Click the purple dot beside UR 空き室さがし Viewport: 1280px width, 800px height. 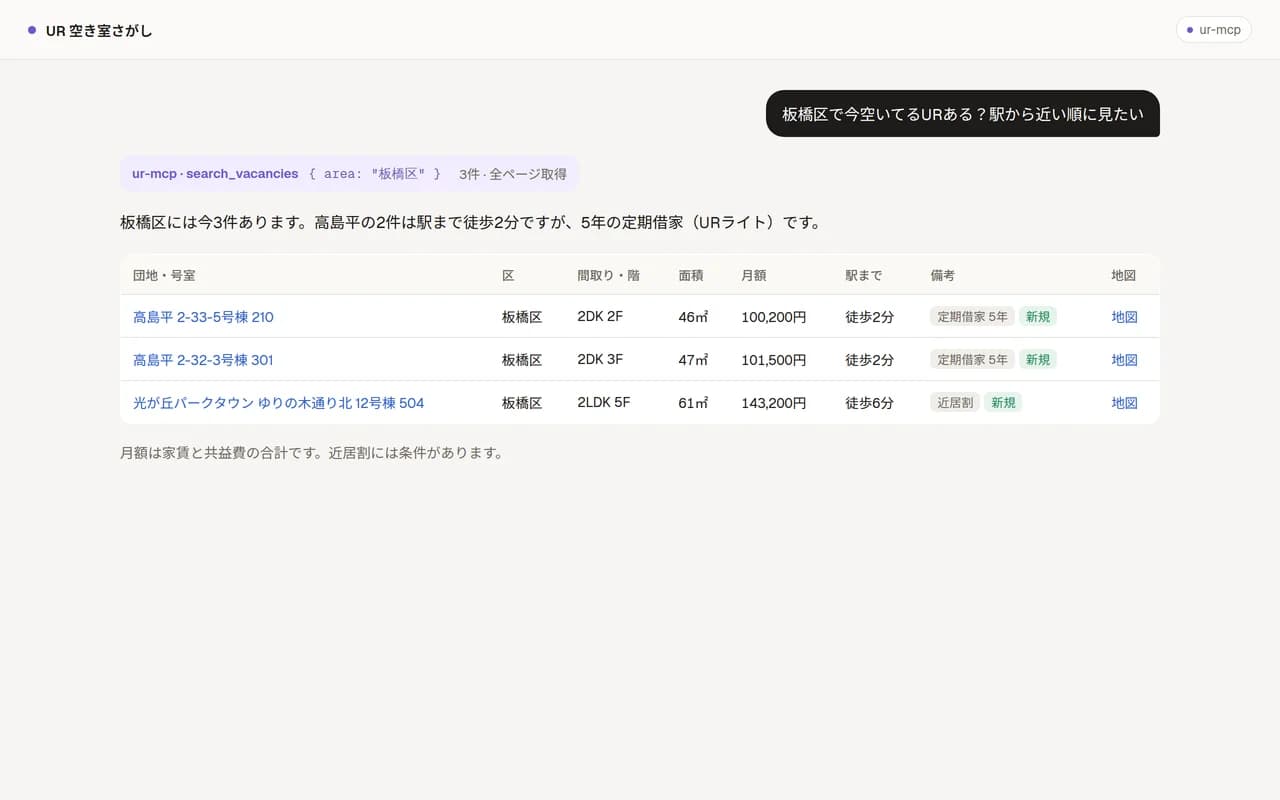[x=32, y=30]
